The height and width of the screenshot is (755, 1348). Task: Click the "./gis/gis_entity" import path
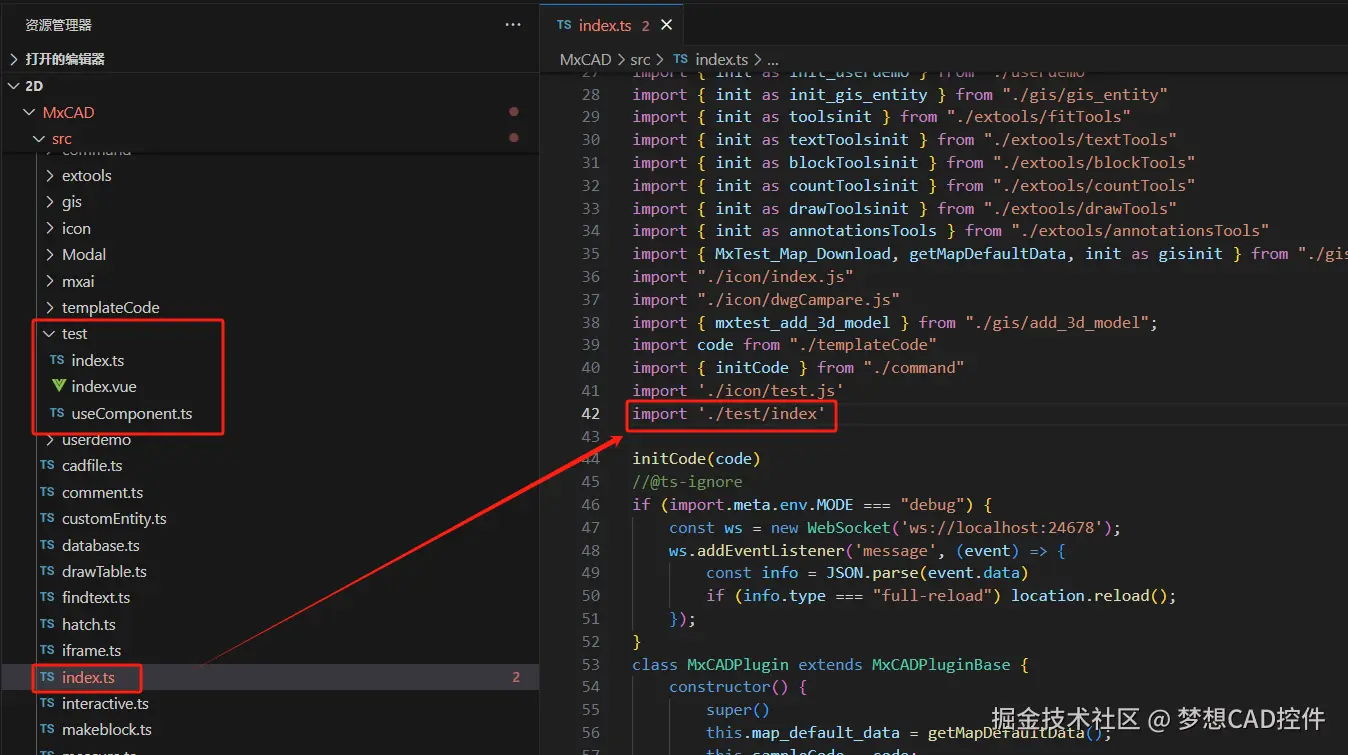[x=1085, y=95]
